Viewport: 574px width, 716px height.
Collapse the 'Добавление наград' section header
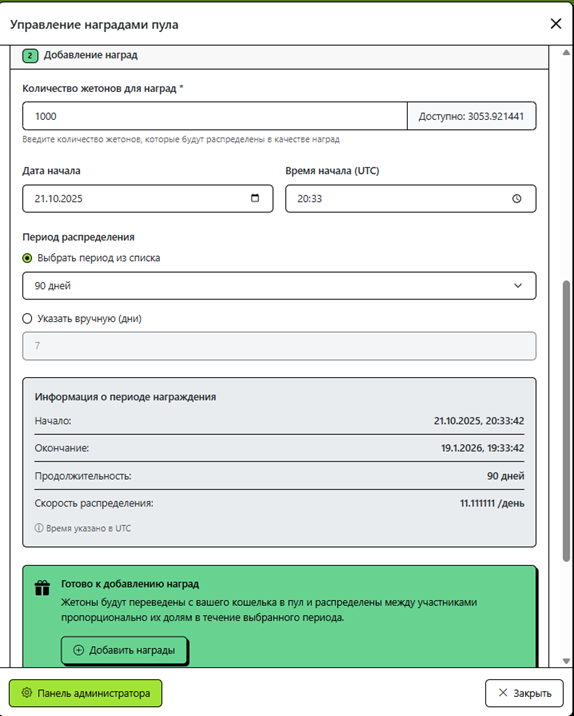pyautogui.click(x=279, y=56)
